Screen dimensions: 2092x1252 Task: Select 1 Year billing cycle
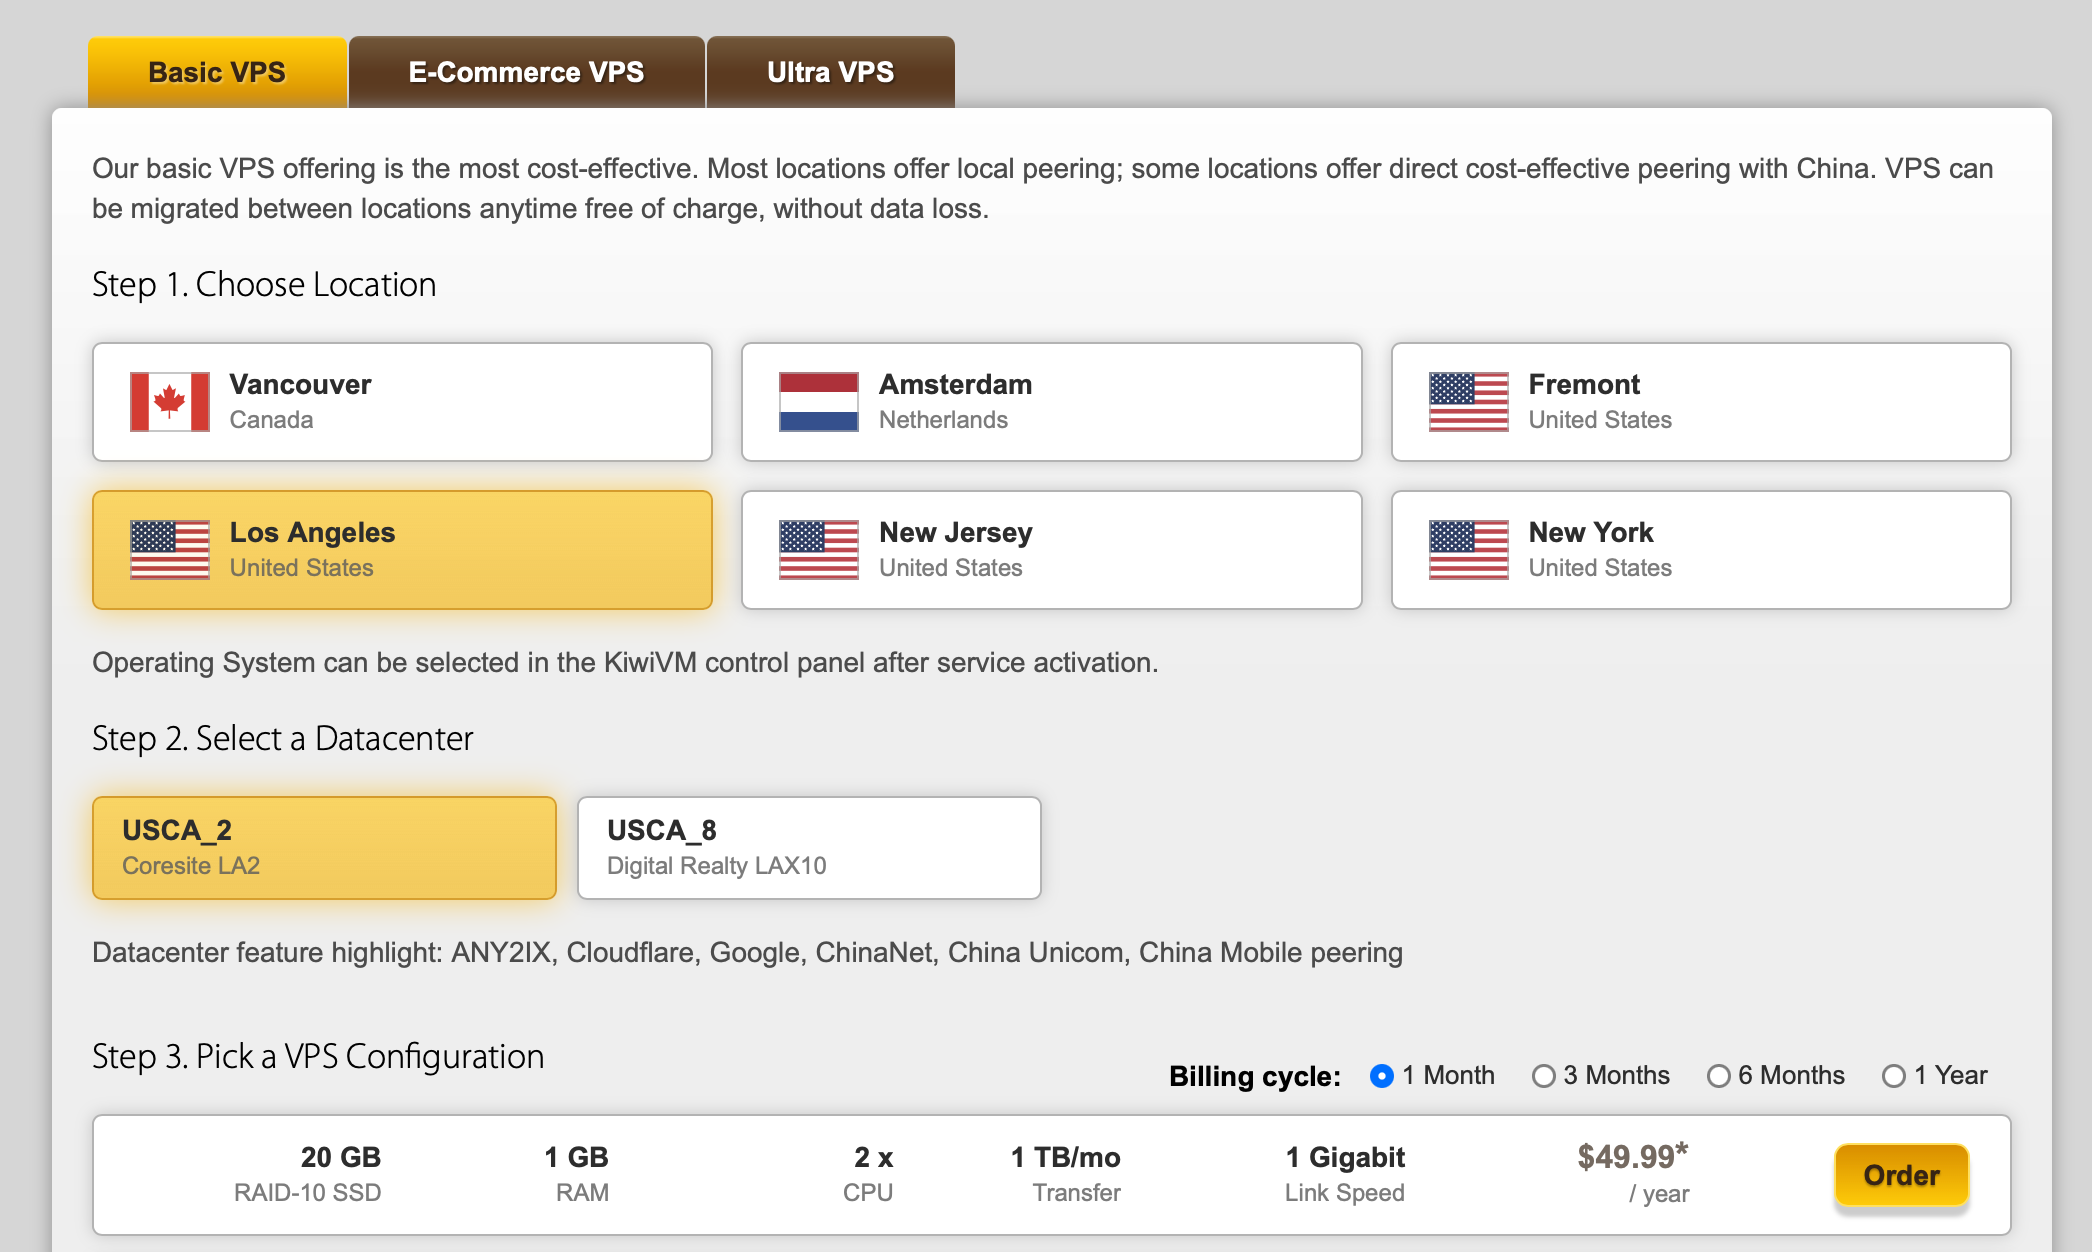[1893, 1076]
